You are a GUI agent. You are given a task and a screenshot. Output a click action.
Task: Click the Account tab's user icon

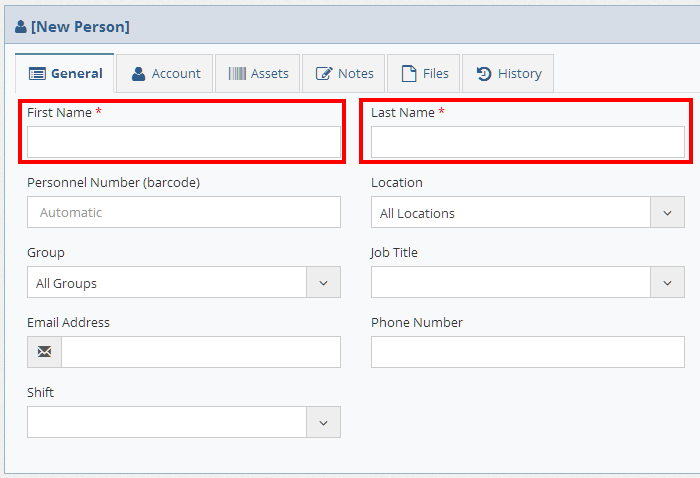coord(139,74)
